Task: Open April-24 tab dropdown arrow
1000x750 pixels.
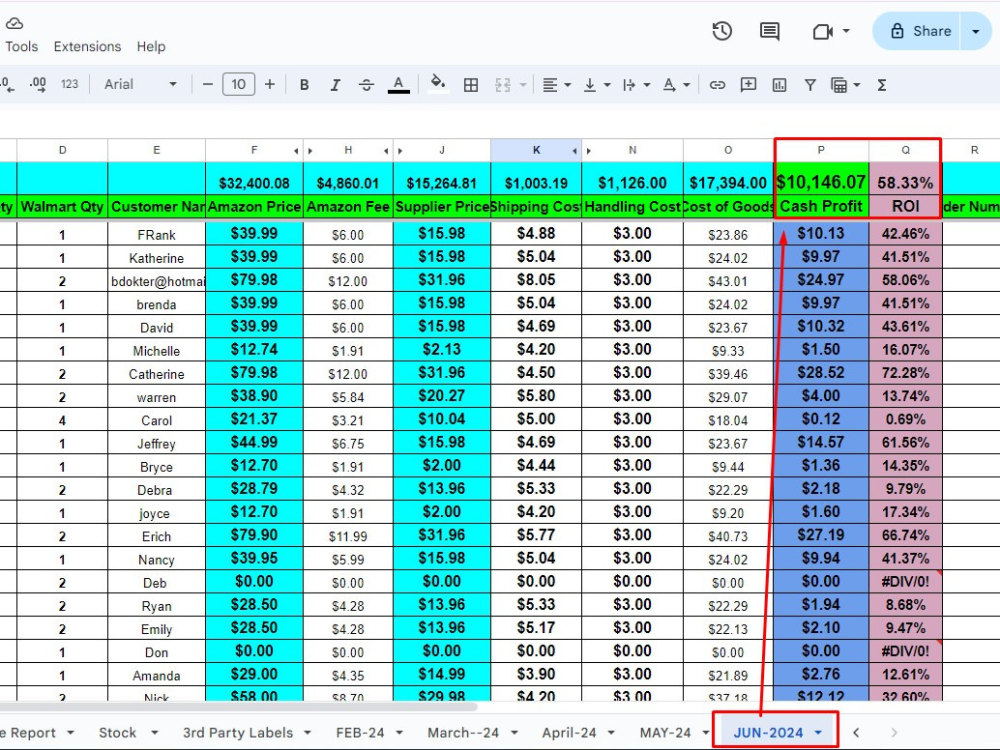Action: (611, 733)
